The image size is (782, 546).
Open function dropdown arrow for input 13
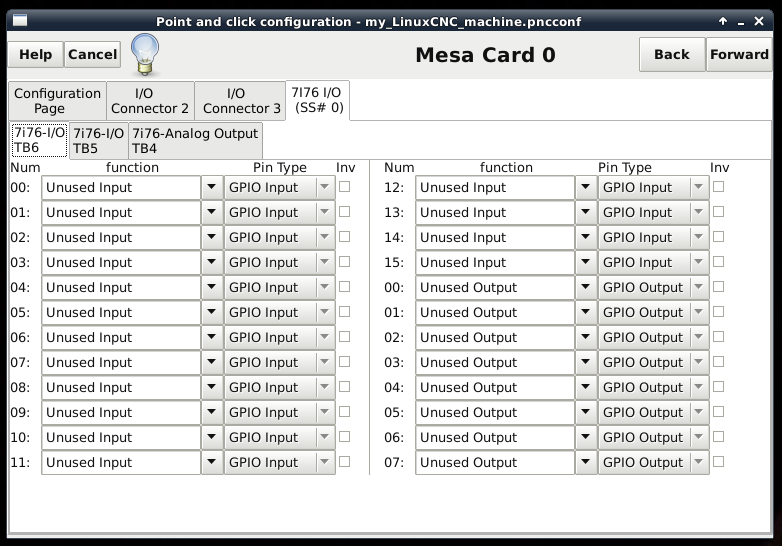(x=586, y=212)
